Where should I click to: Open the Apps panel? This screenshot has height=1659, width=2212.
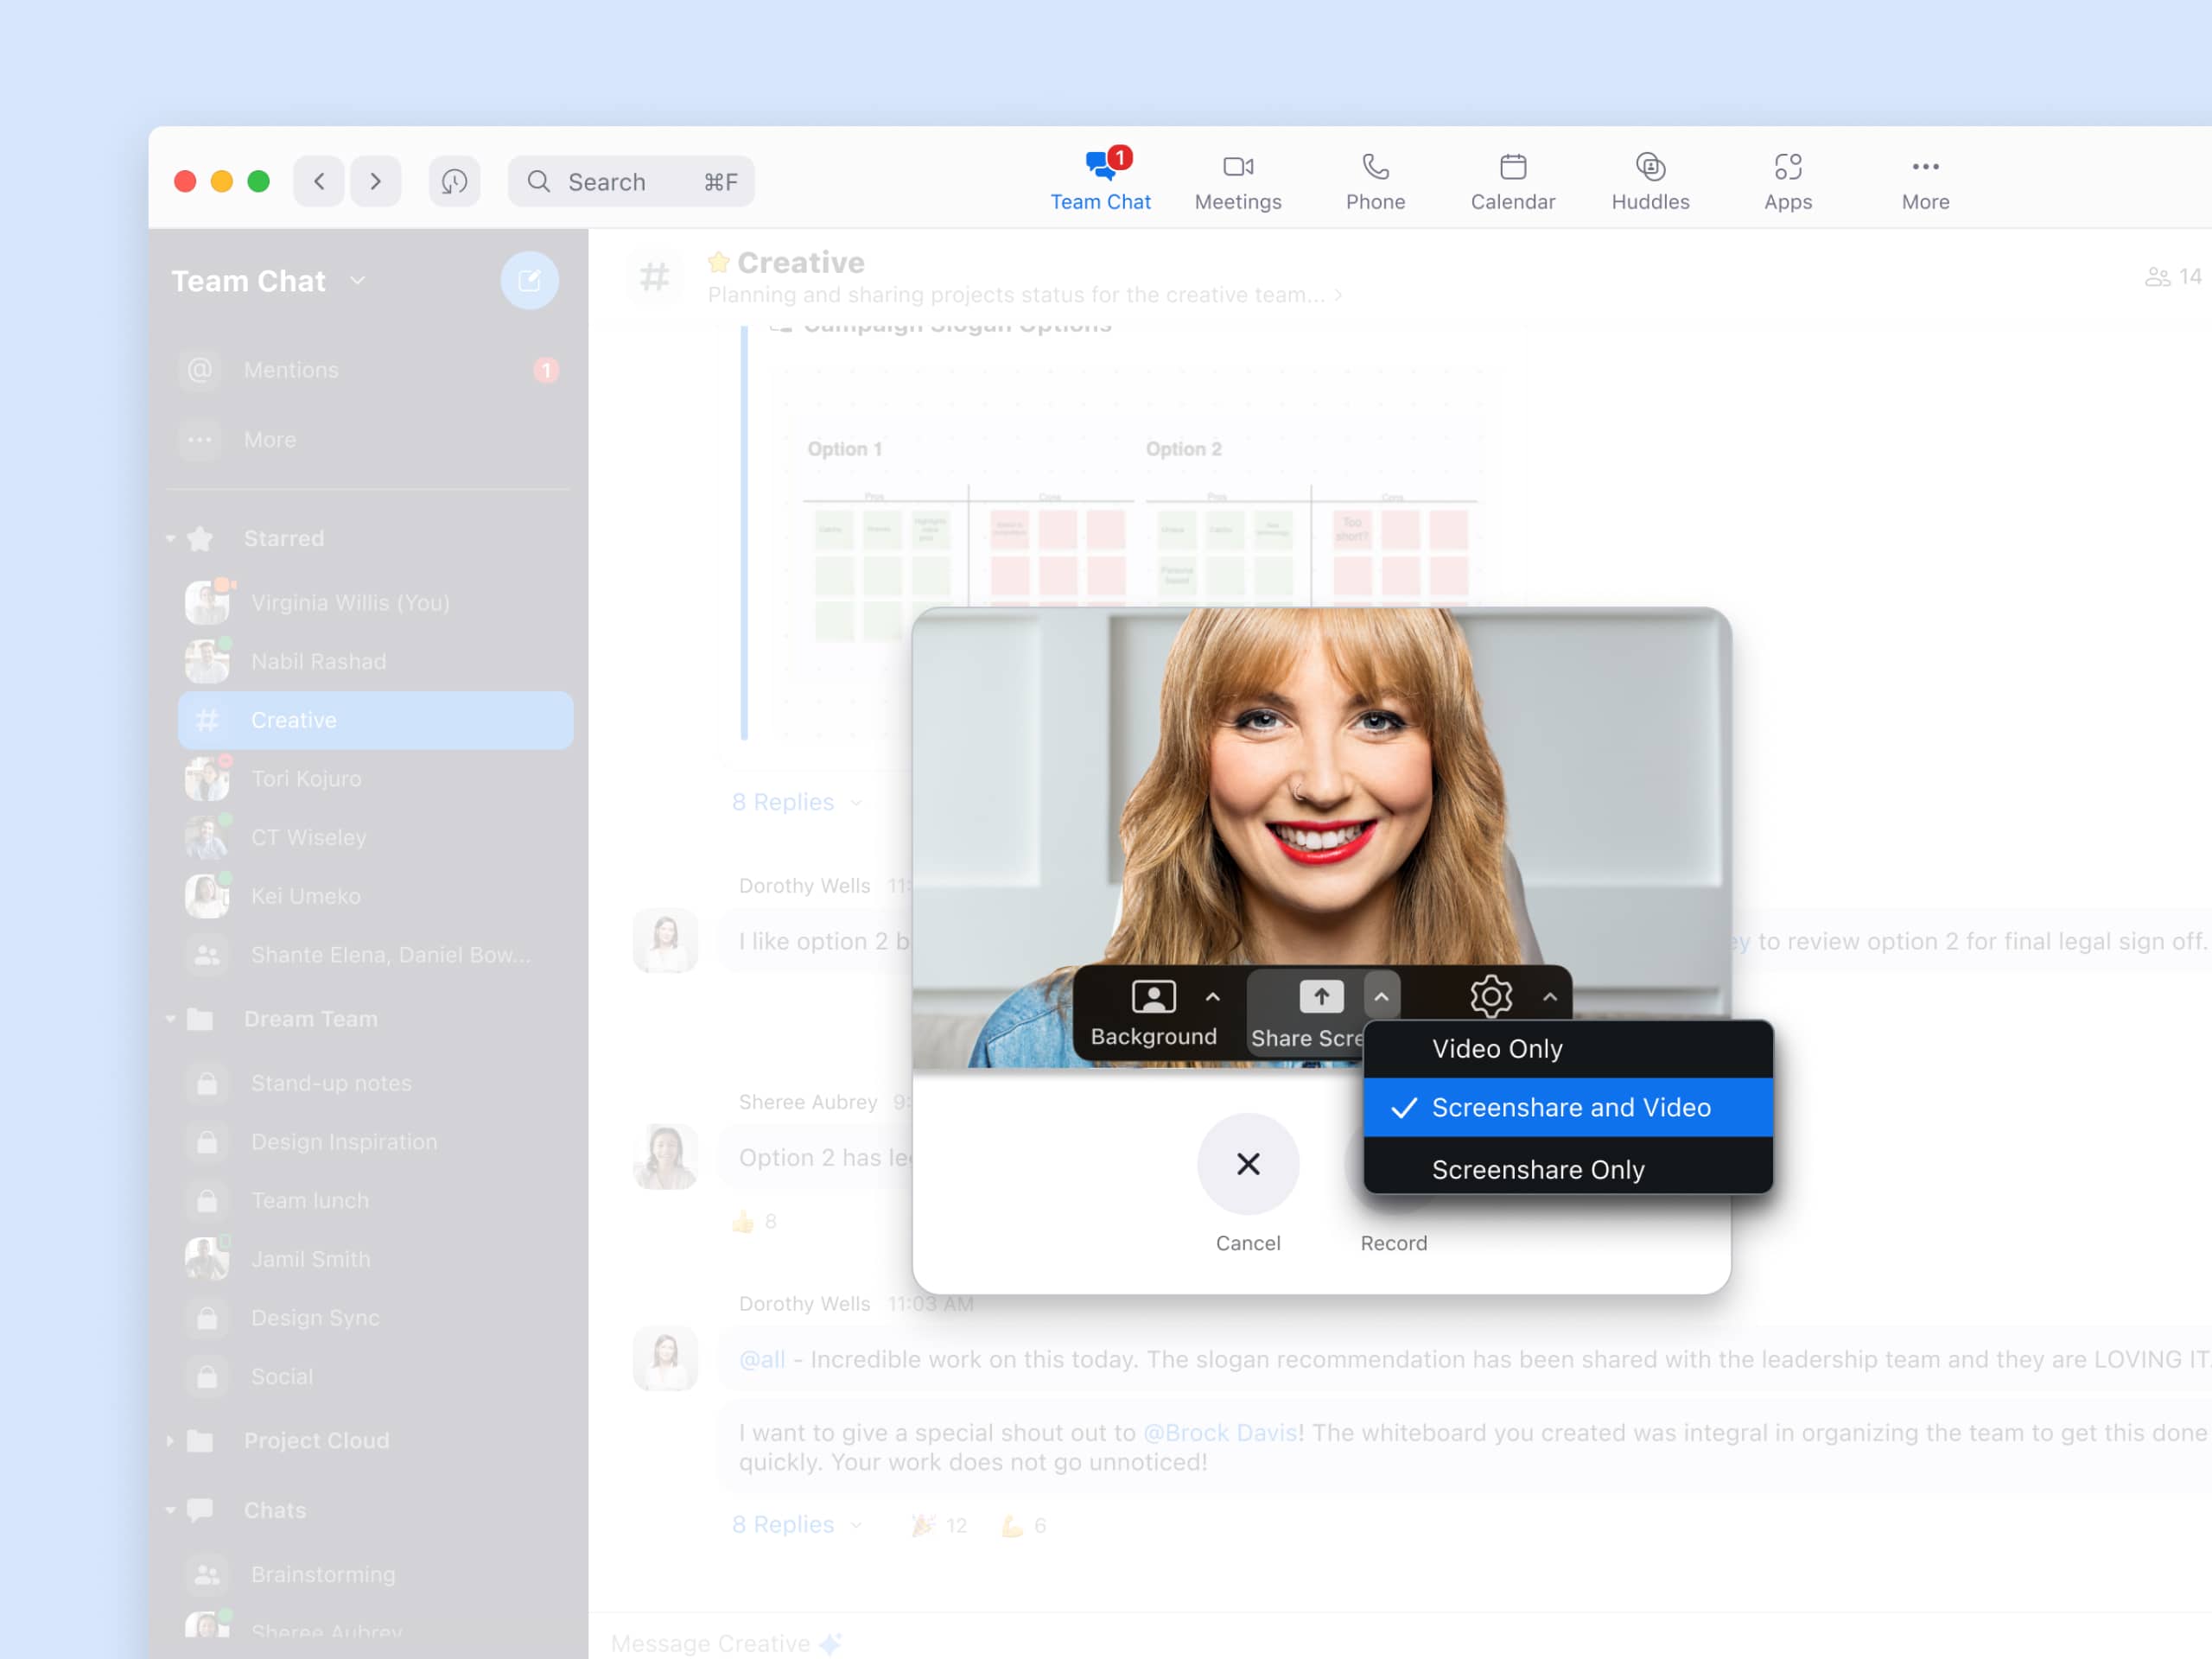click(x=1788, y=181)
